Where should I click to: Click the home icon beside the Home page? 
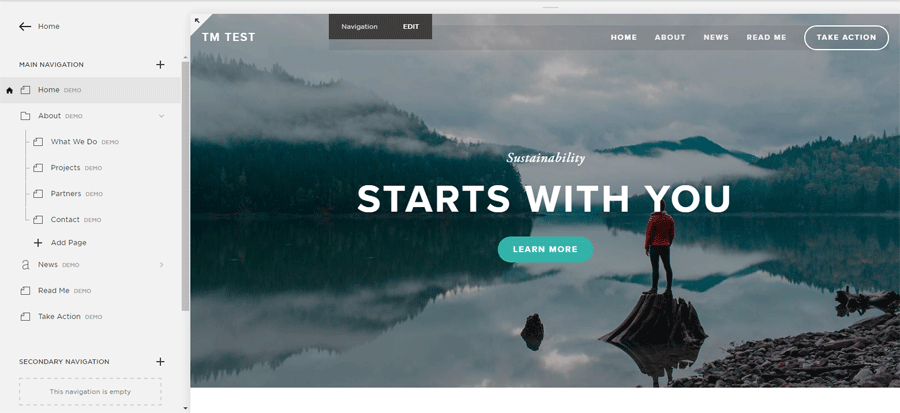[9, 90]
